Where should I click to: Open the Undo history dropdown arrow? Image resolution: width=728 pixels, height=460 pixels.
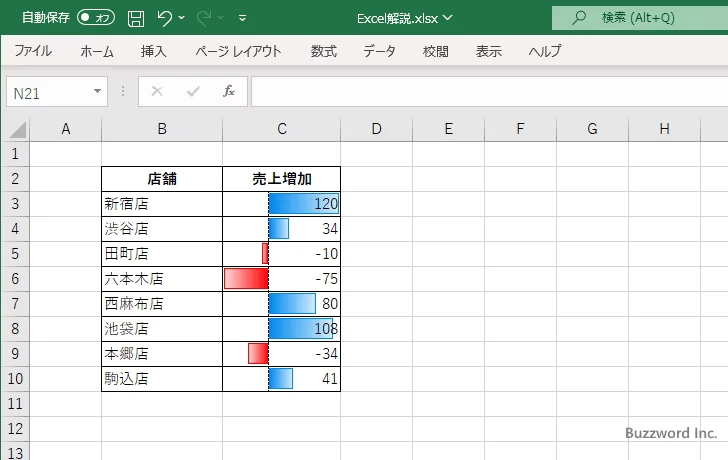point(182,18)
